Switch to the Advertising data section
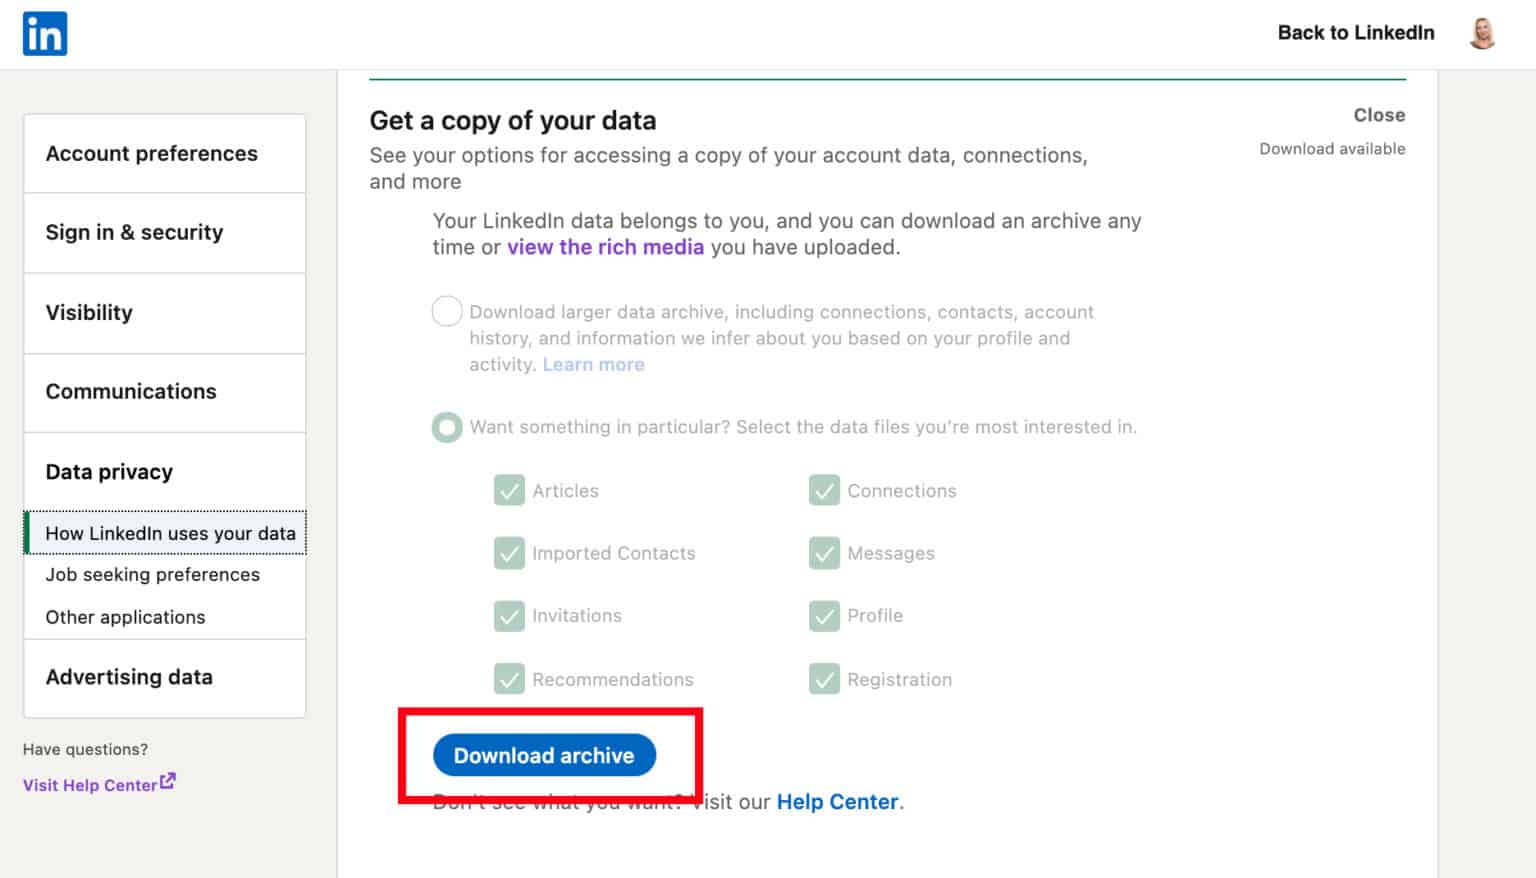This screenshot has width=1536, height=878. (129, 677)
